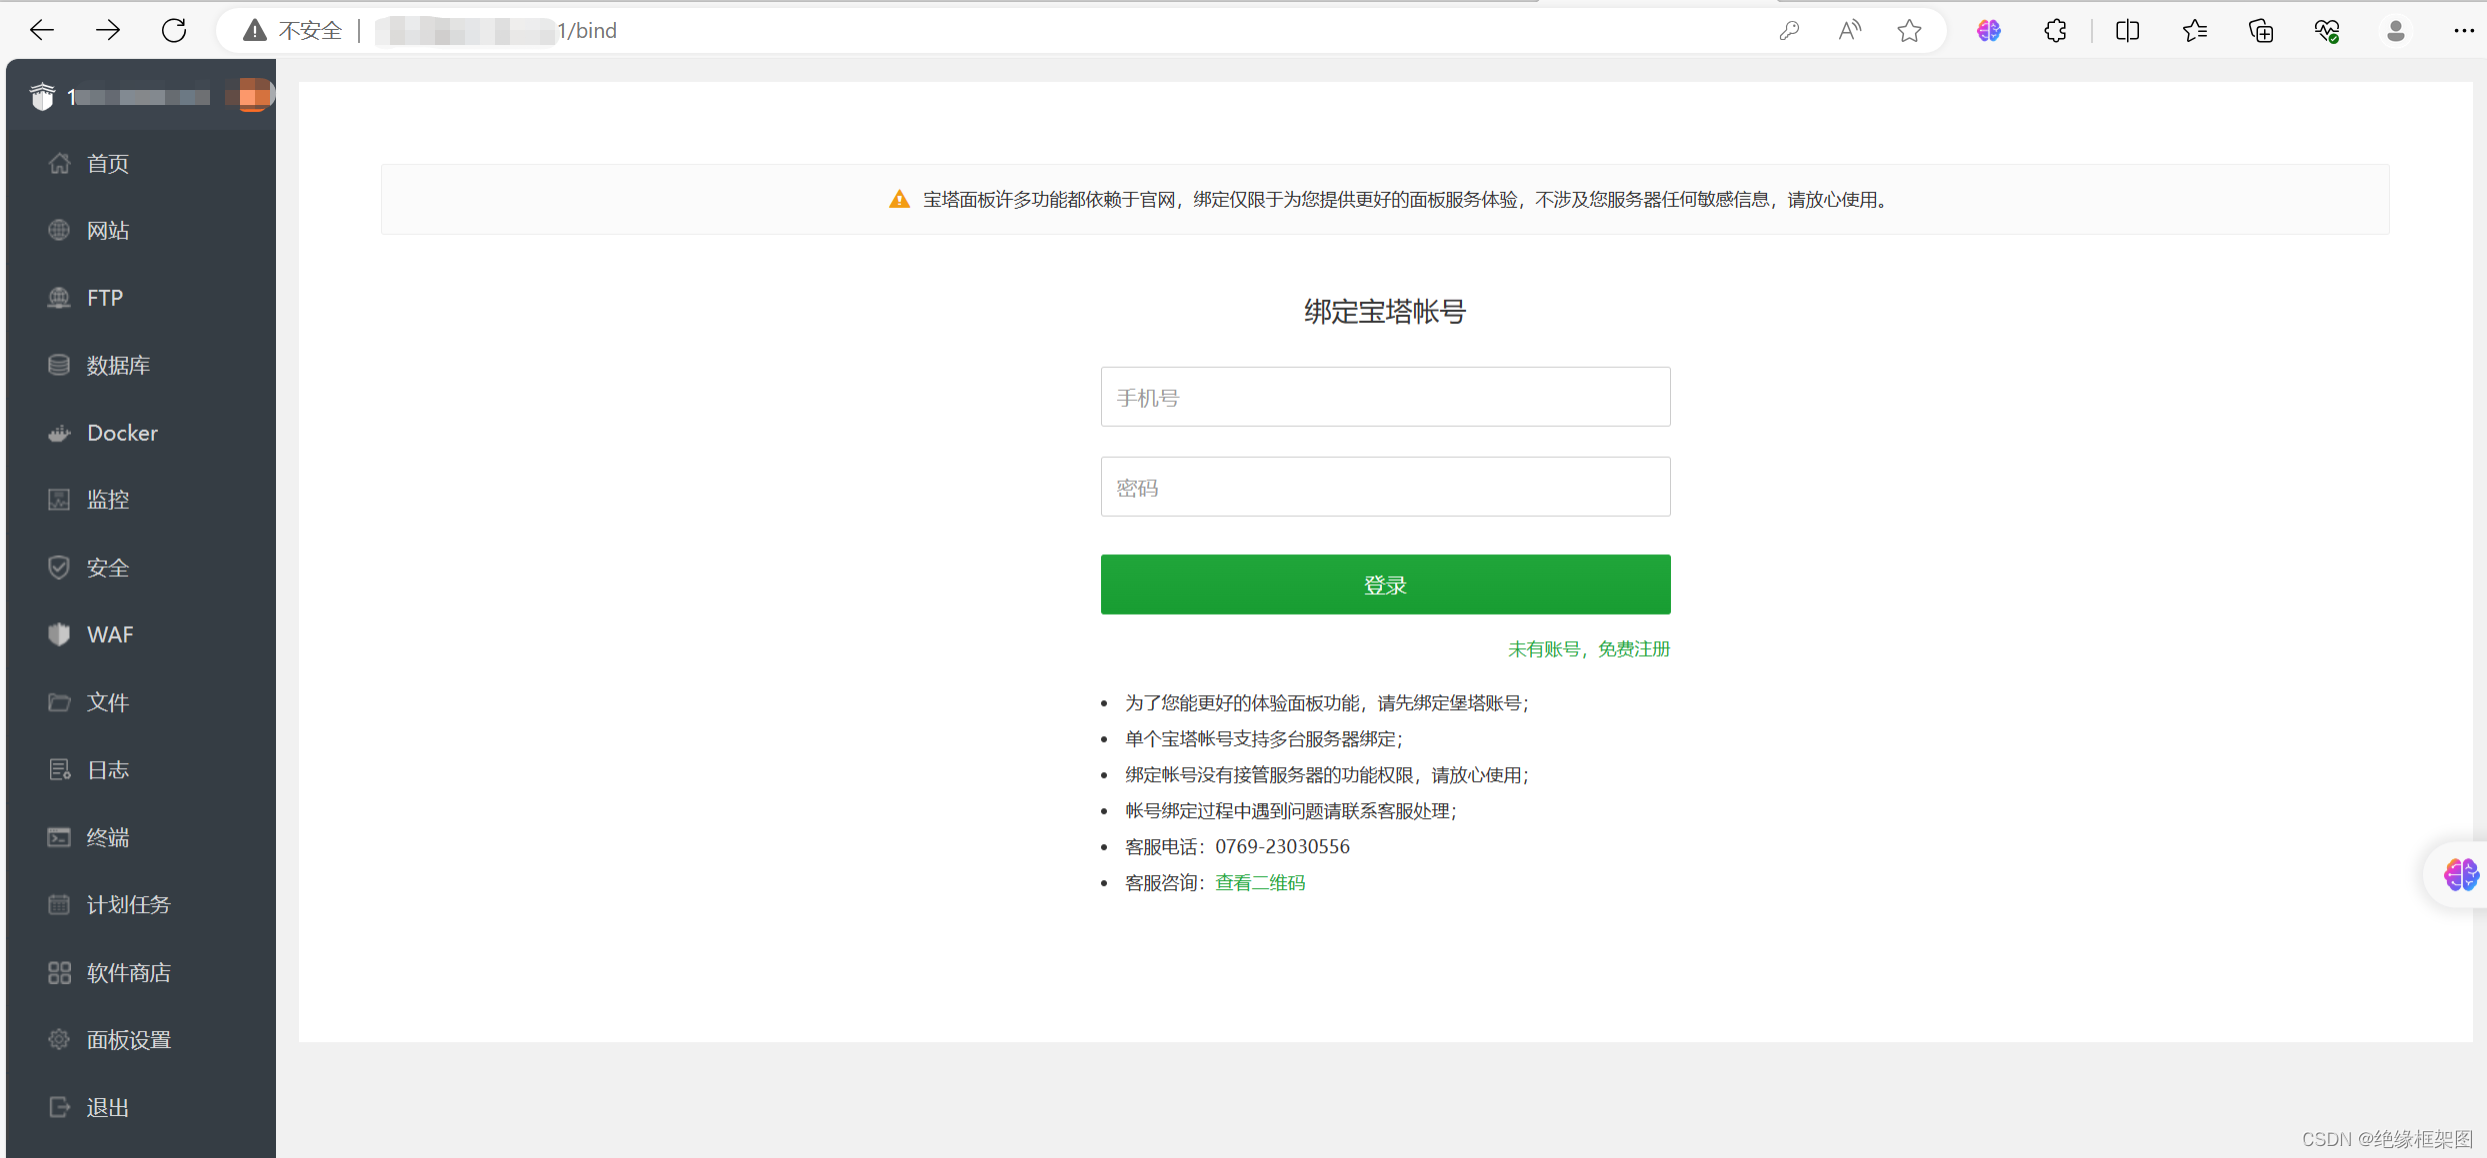The image size is (2487, 1158).
Task: Open the 计划任务 menu item
Action: coord(128,905)
